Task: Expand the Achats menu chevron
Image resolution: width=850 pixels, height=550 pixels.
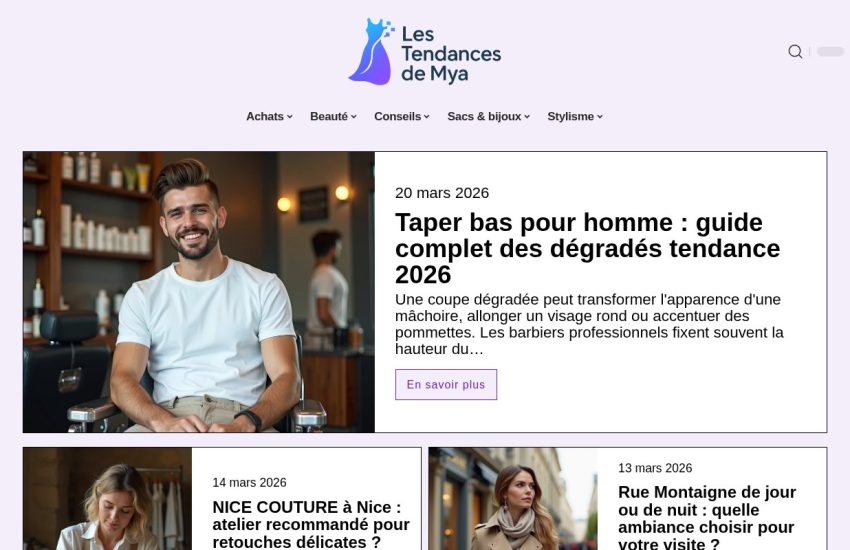Action: pyautogui.click(x=290, y=117)
